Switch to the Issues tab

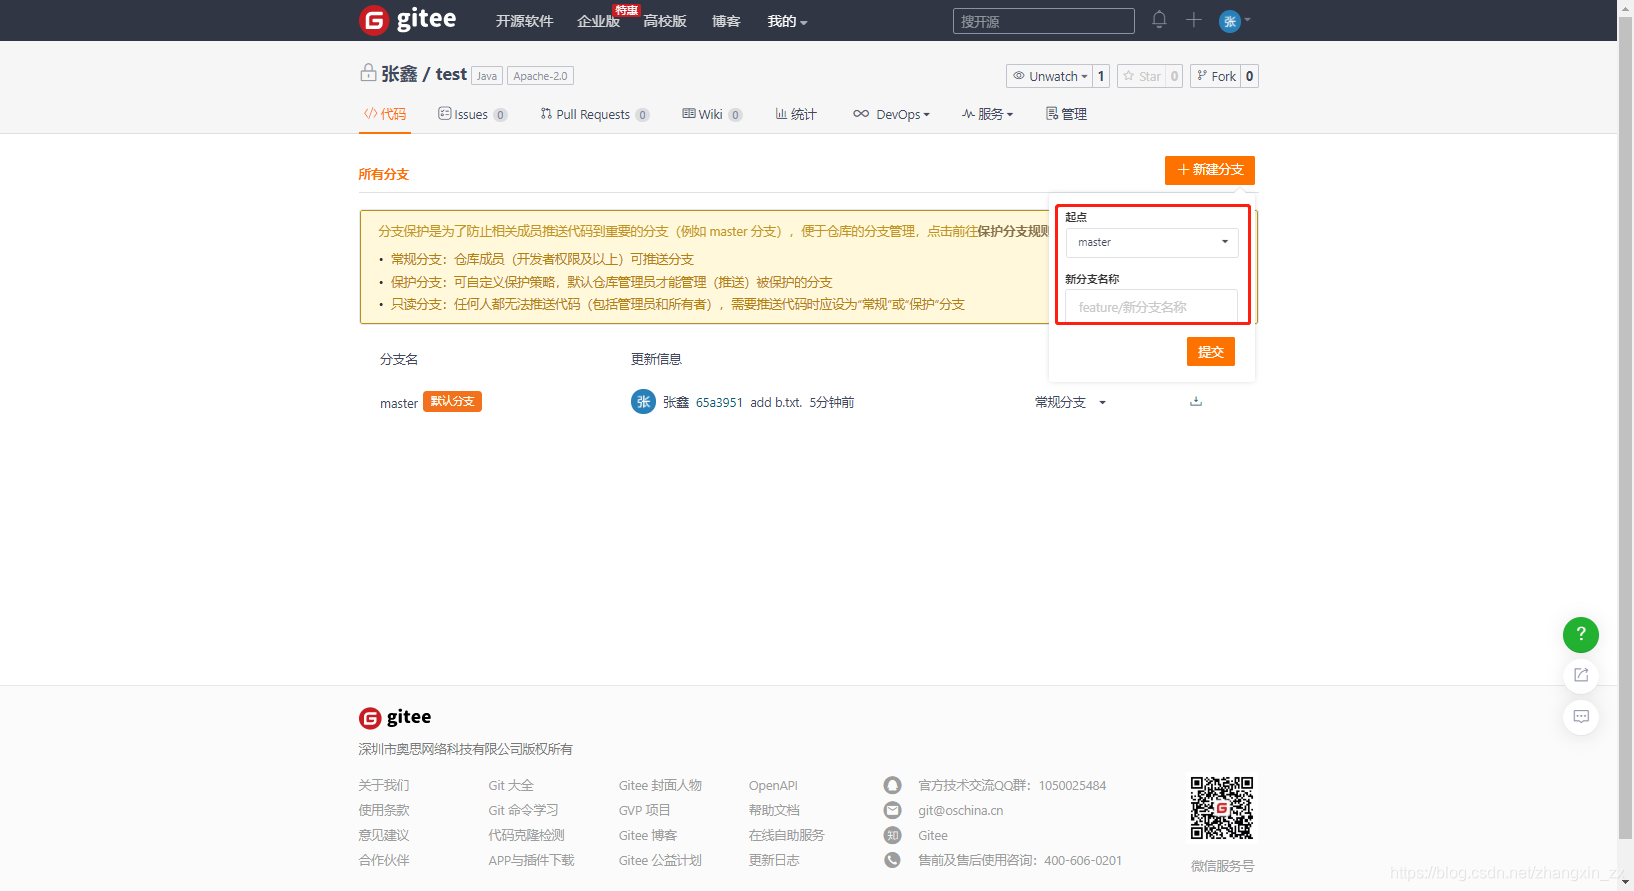[x=472, y=114]
